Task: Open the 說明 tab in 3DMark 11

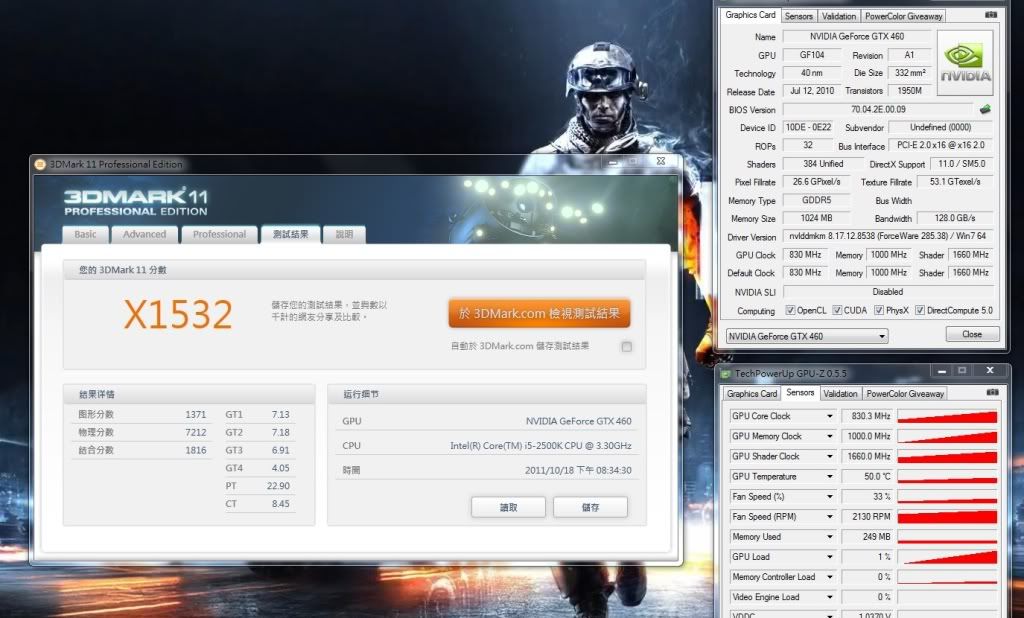Action: (344, 235)
